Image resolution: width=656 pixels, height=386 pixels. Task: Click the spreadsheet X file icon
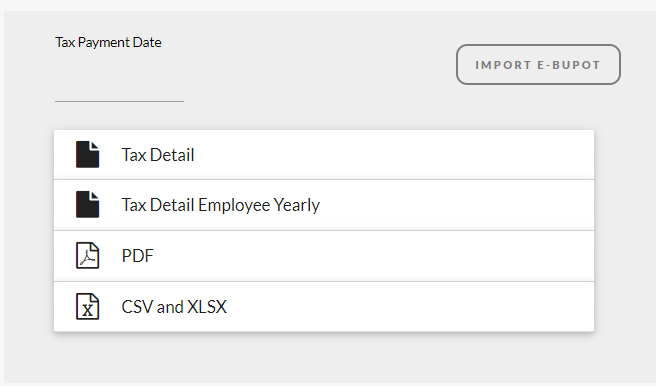[87, 306]
